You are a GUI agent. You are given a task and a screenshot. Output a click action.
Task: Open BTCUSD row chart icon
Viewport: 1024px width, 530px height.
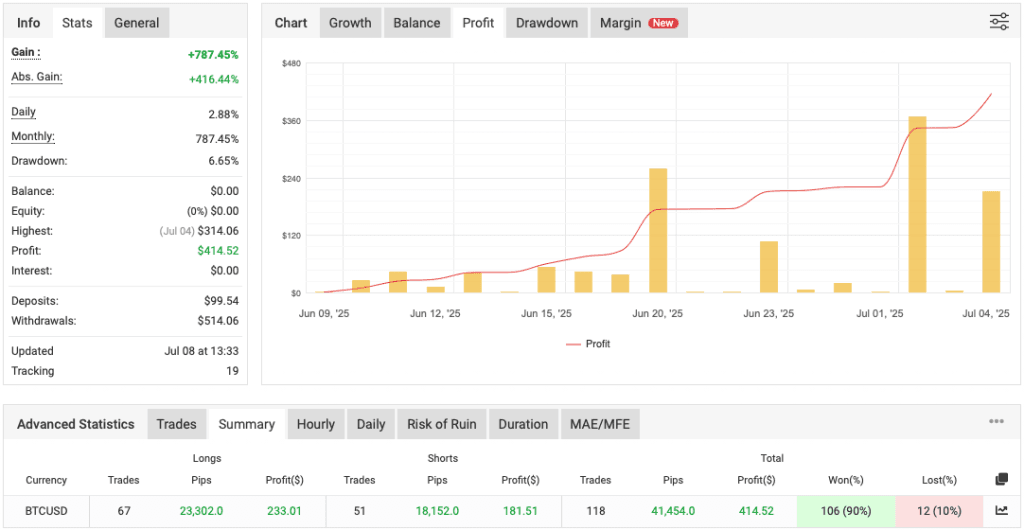point(1002,510)
